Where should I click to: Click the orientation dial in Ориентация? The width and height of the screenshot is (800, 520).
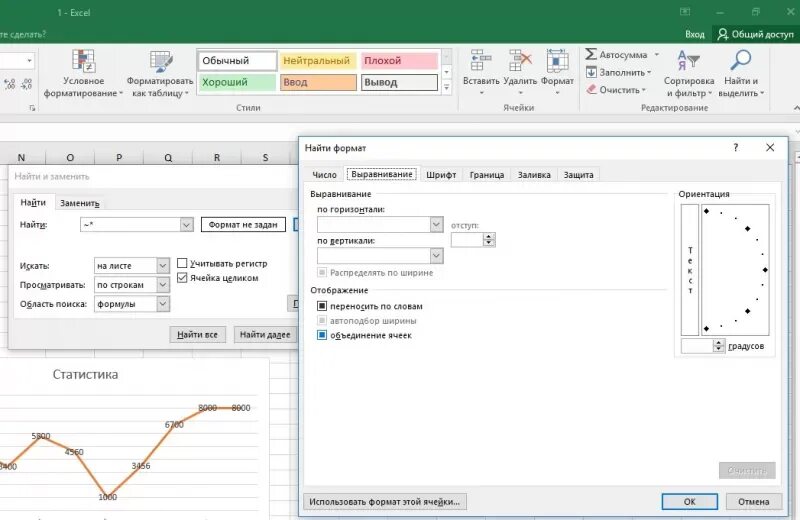[x=735, y=269]
